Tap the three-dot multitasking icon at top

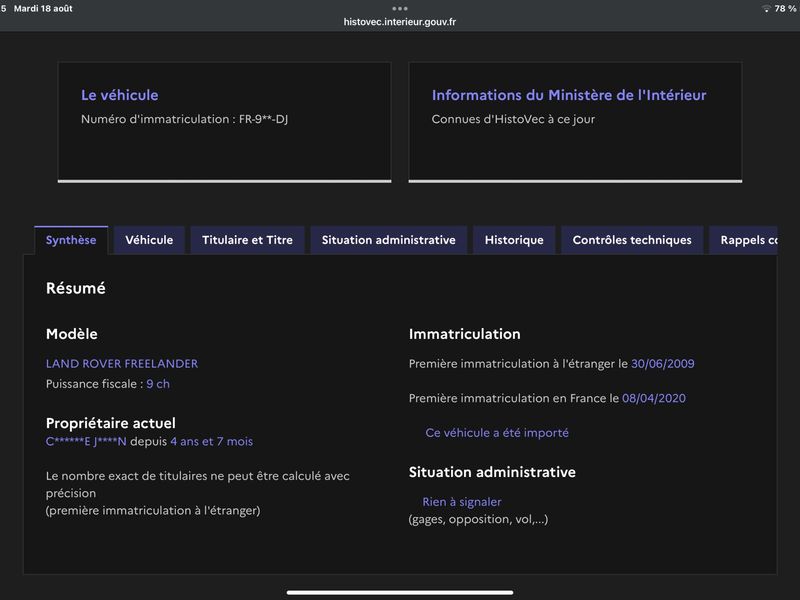pyautogui.click(x=399, y=8)
